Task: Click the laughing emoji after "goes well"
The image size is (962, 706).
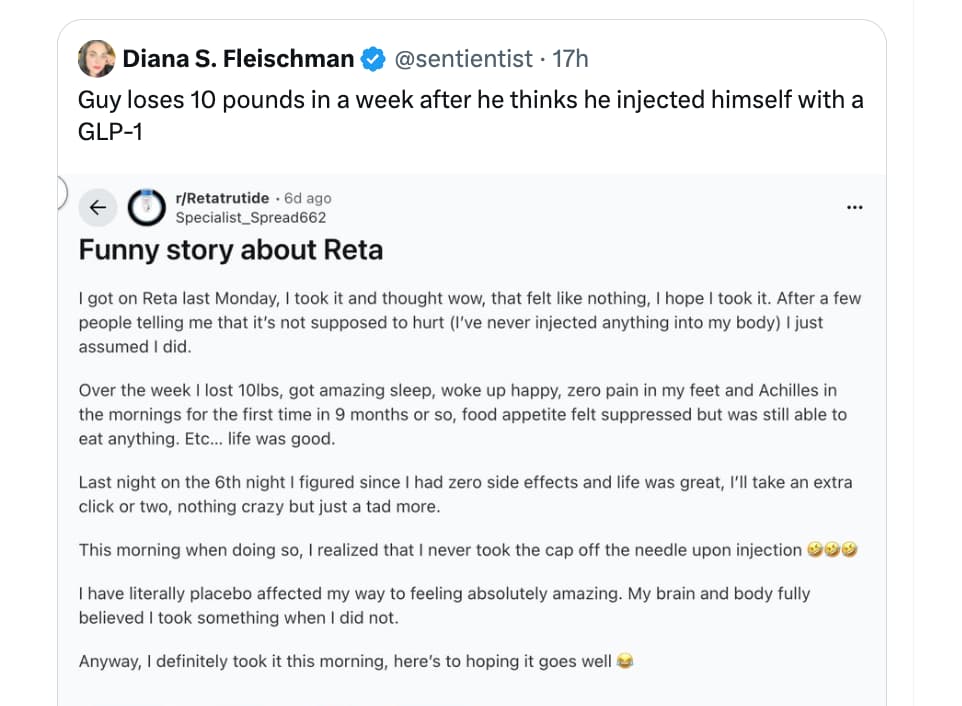Action: pyautogui.click(x=626, y=661)
